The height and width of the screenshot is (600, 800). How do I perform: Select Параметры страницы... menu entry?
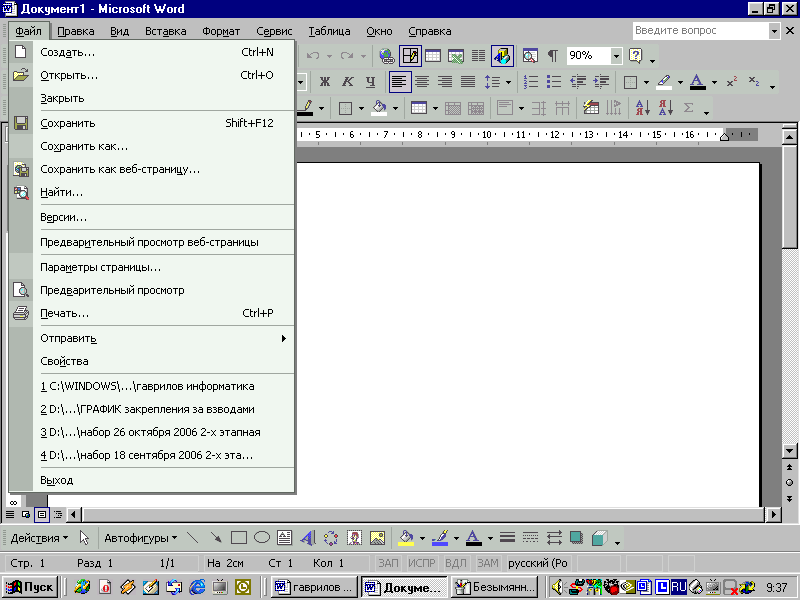click(x=163, y=267)
